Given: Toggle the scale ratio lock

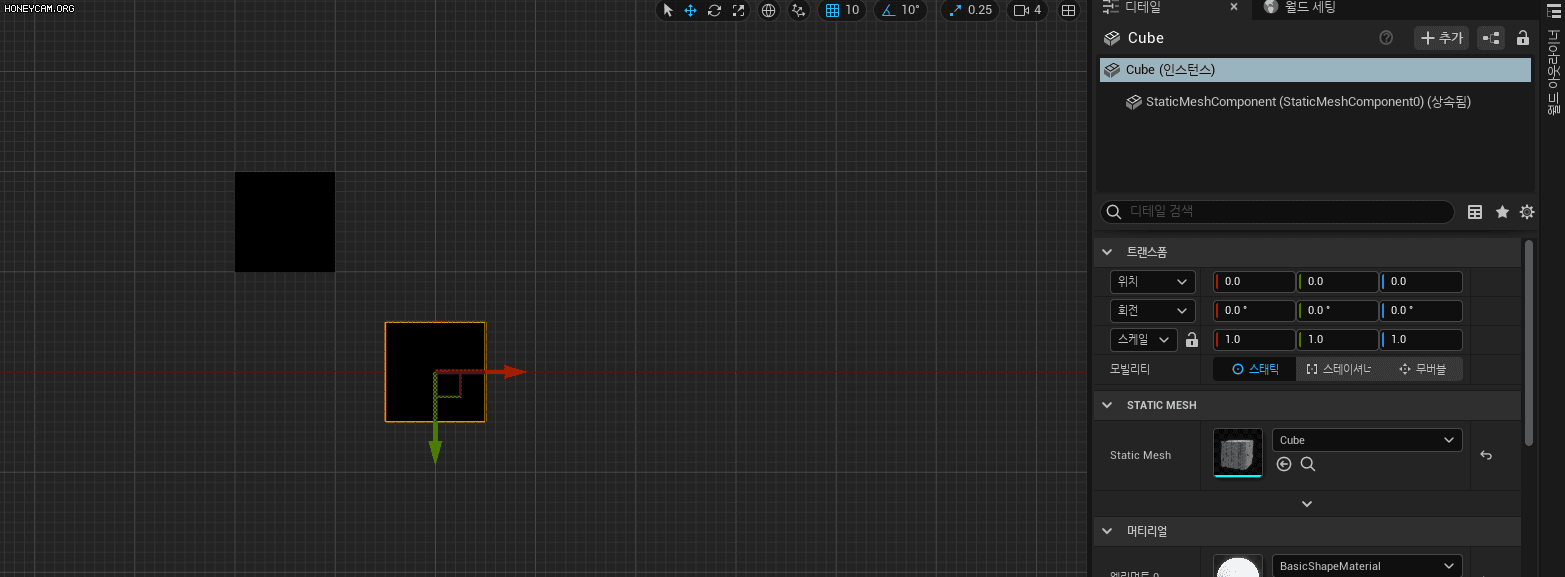Looking at the screenshot, I should [1191, 340].
